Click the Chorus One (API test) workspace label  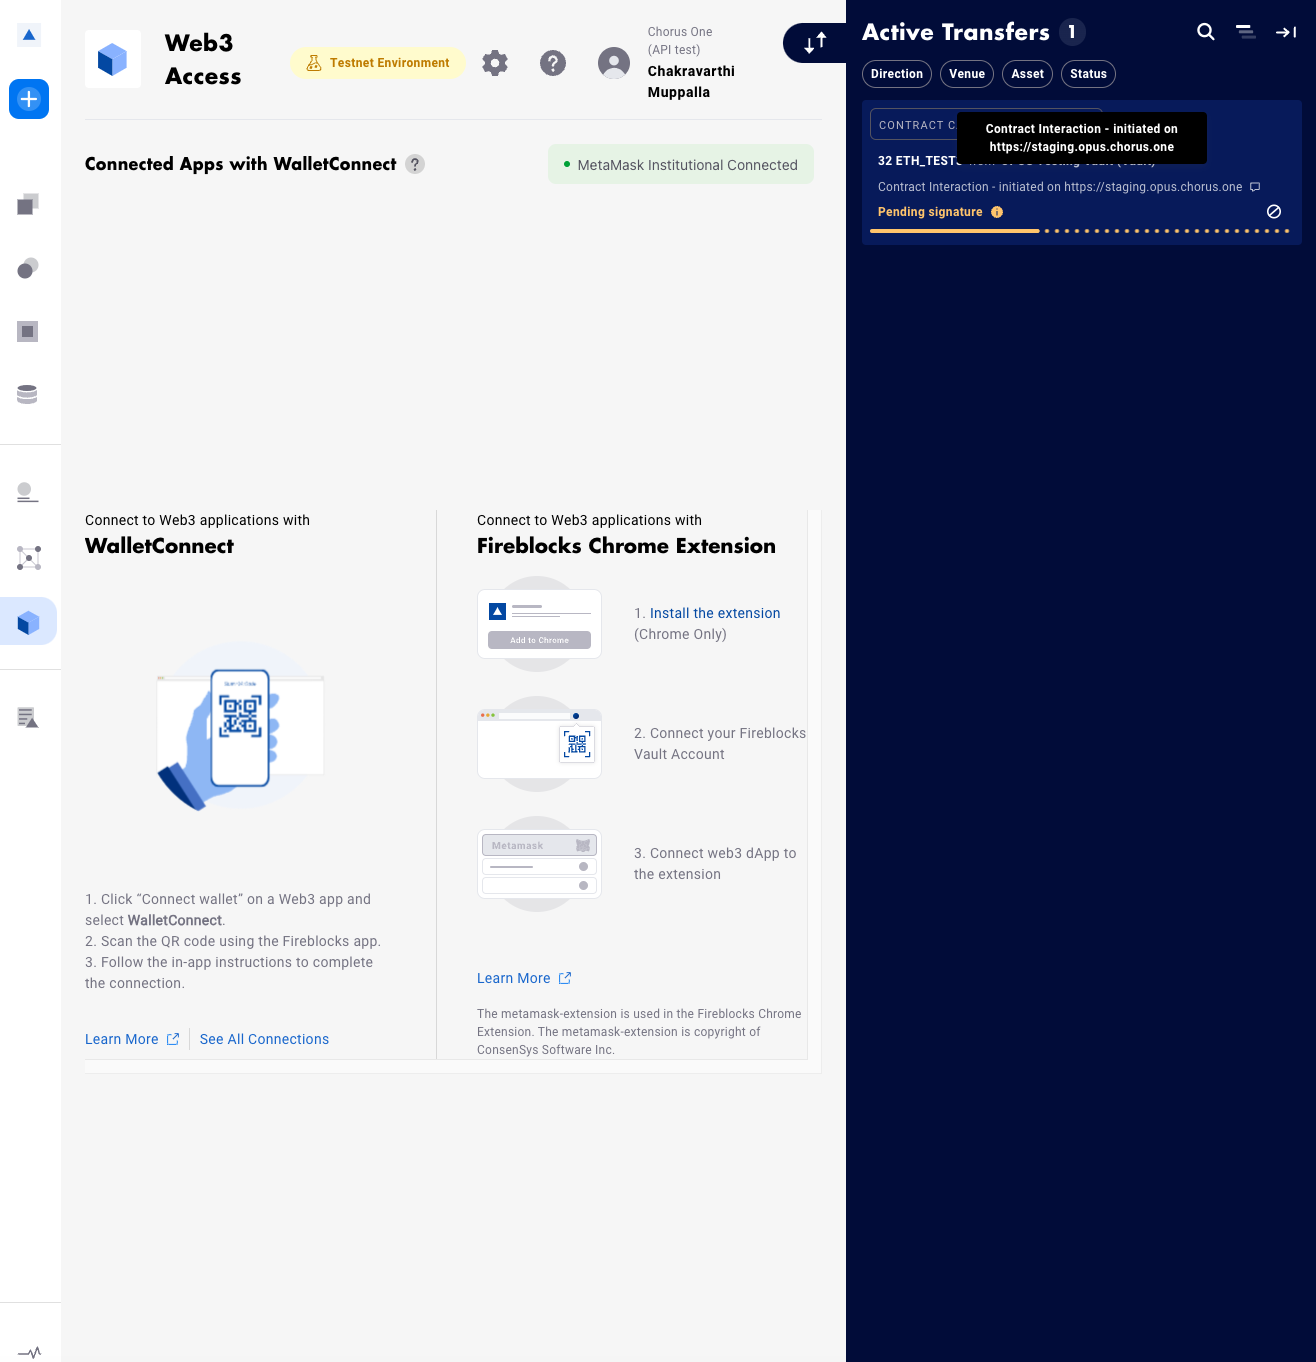(x=680, y=41)
